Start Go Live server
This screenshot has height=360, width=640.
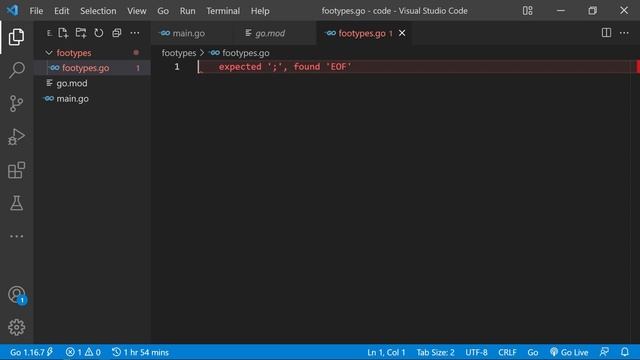[569, 352]
